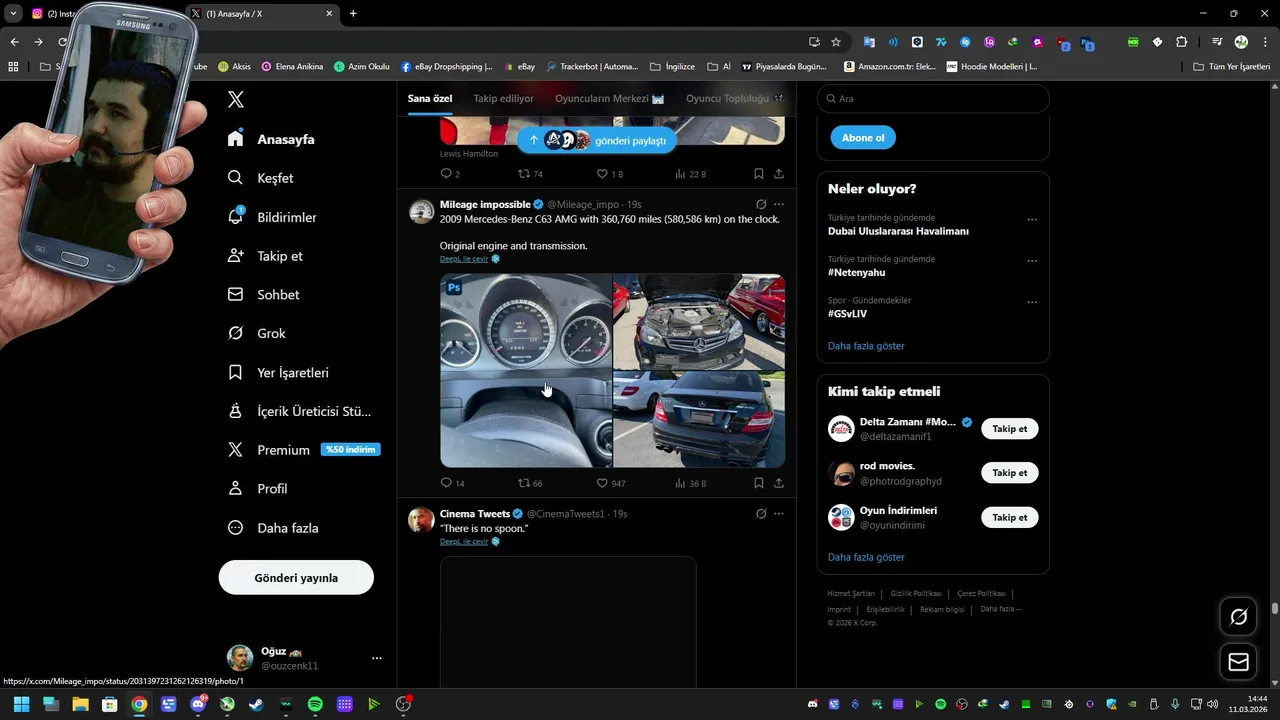Open Steam from taskbar
The width and height of the screenshot is (1280, 720).
pyautogui.click(x=256, y=704)
